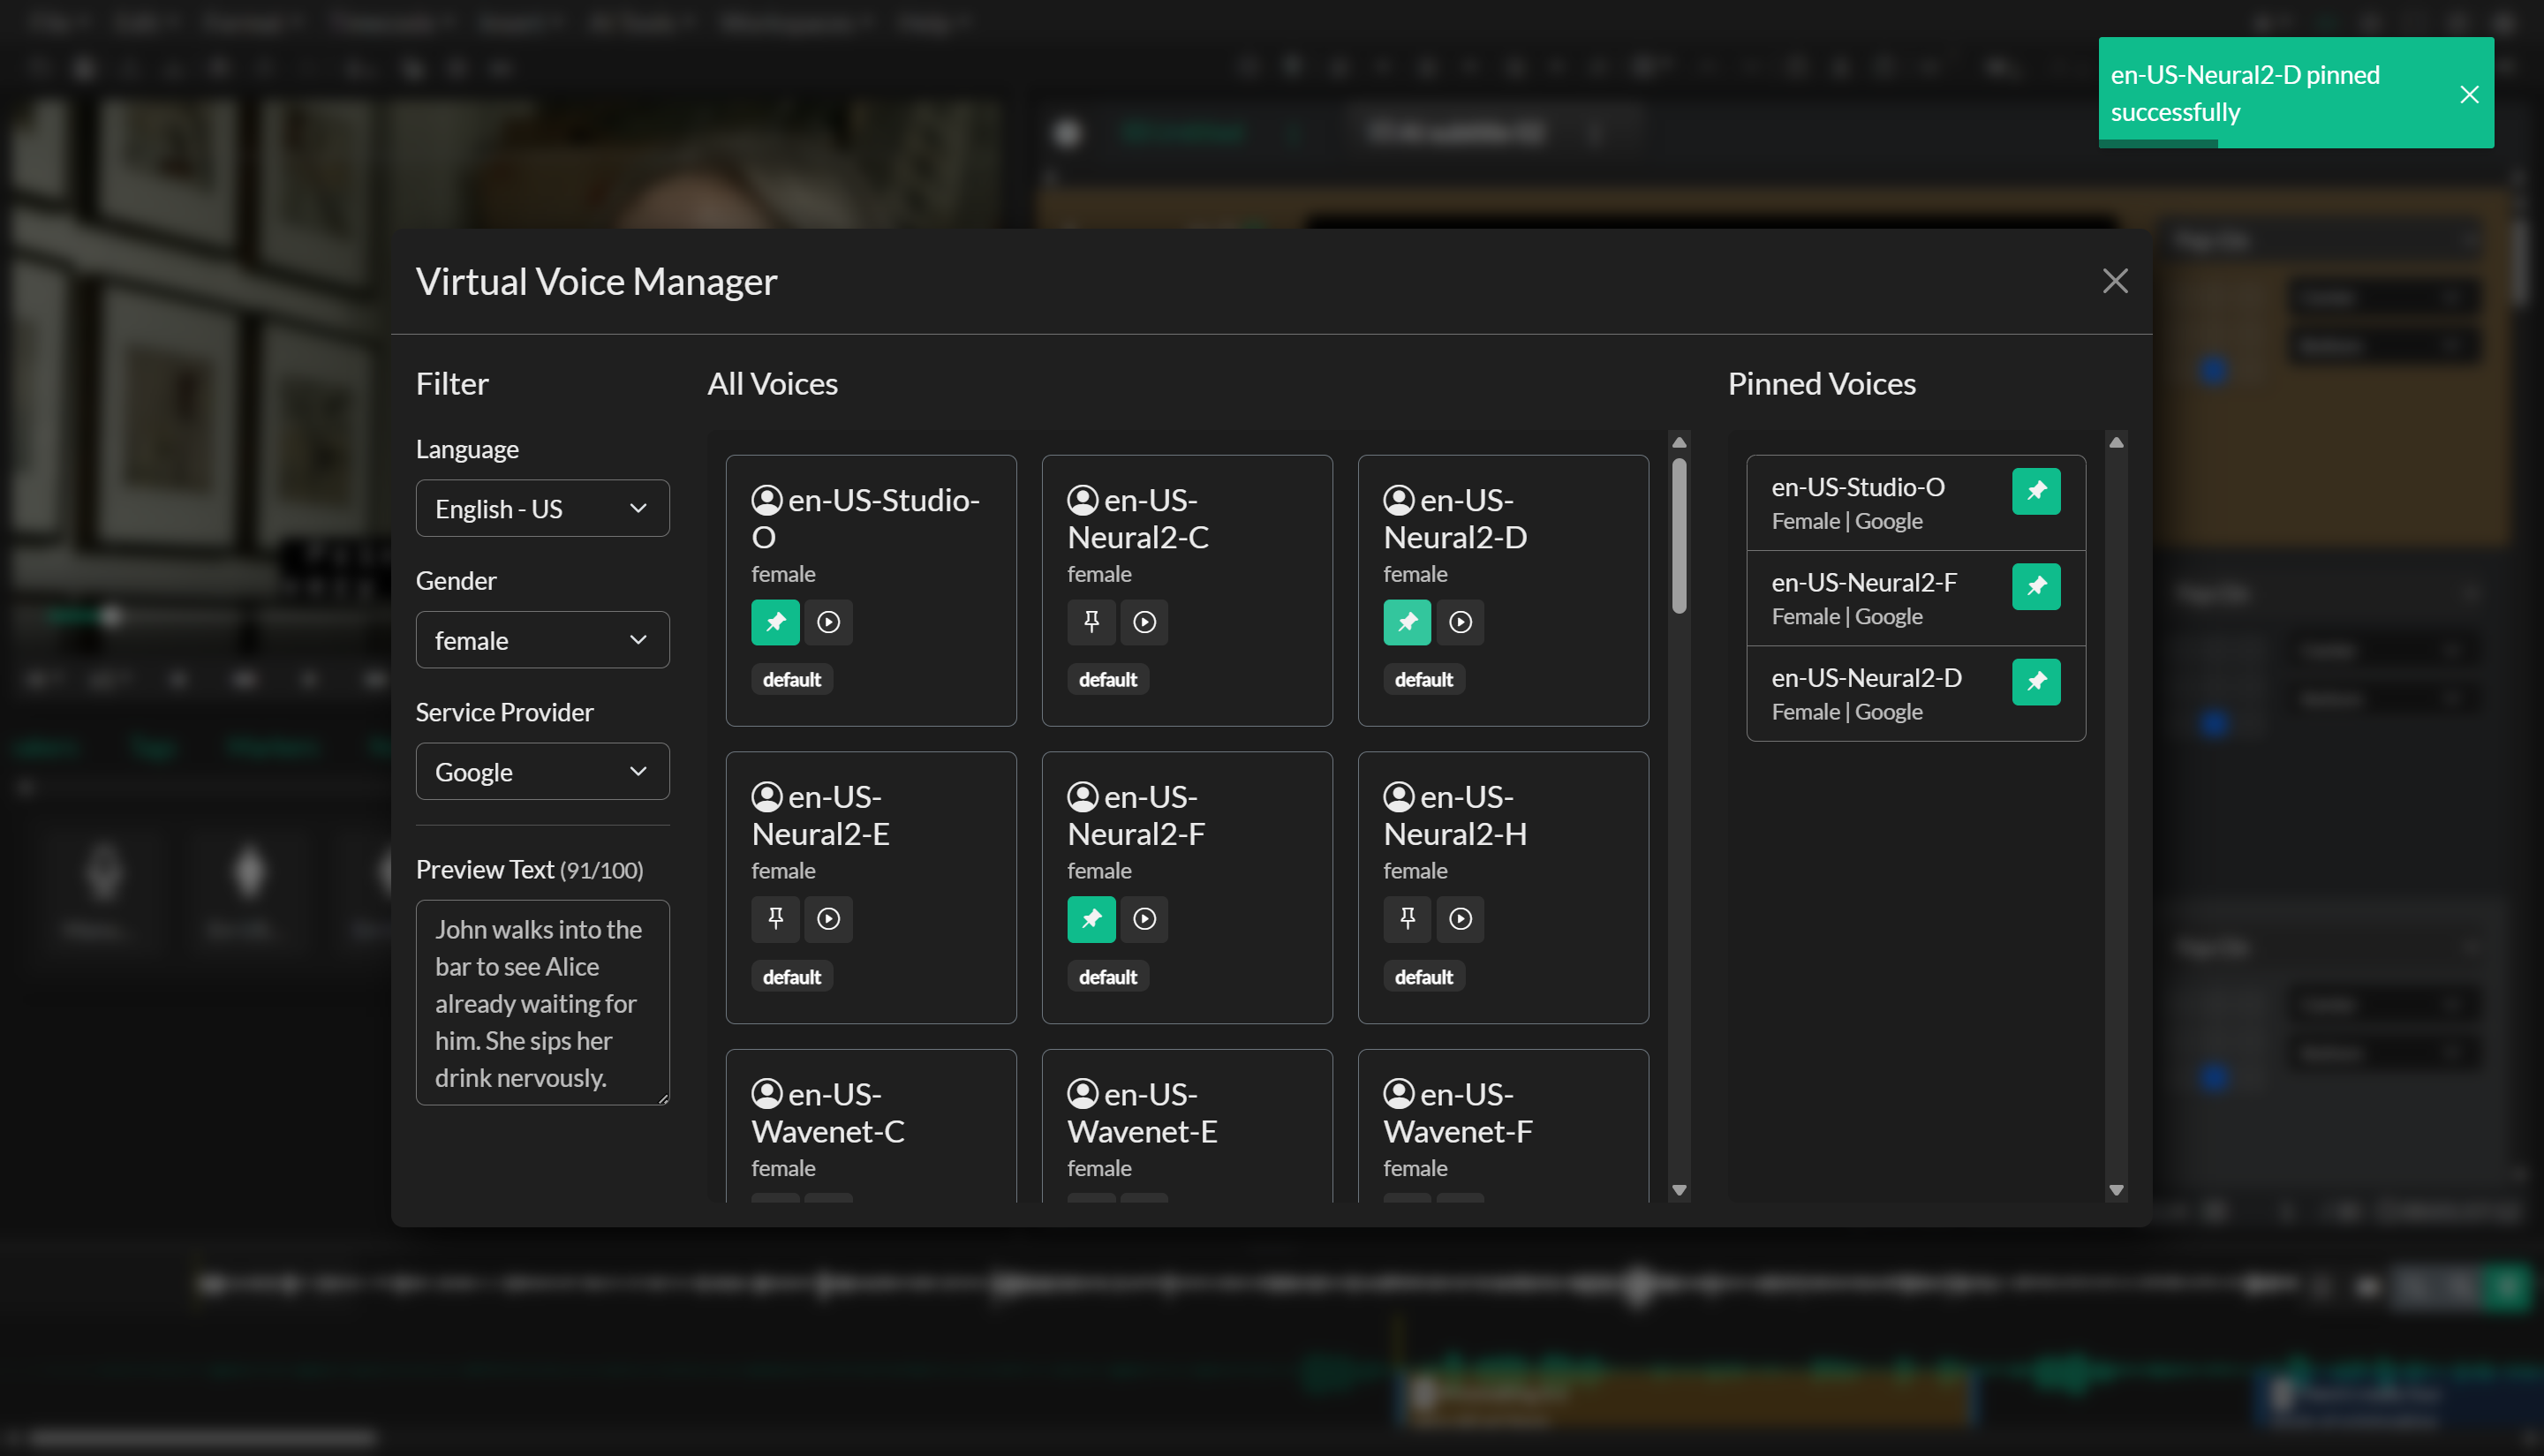Open the Language dropdown
2544x1456 pixels.
tap(542, 508)
